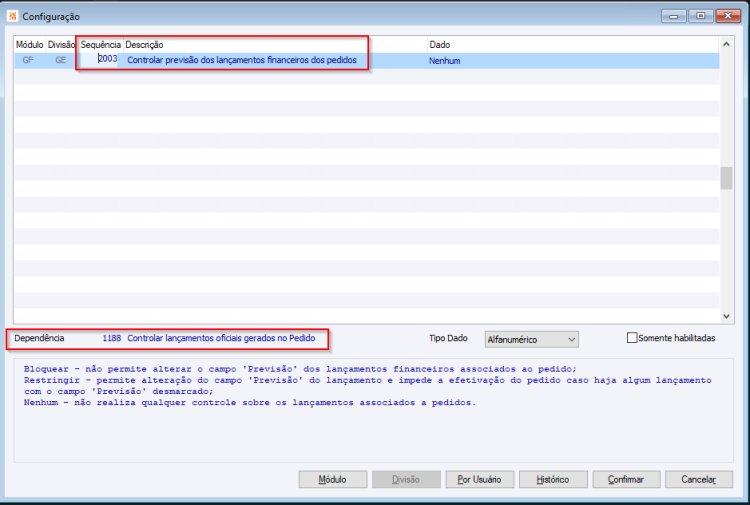Select the row Controlar previsão dos lançamentos financeiros

(x=366, y=60)
